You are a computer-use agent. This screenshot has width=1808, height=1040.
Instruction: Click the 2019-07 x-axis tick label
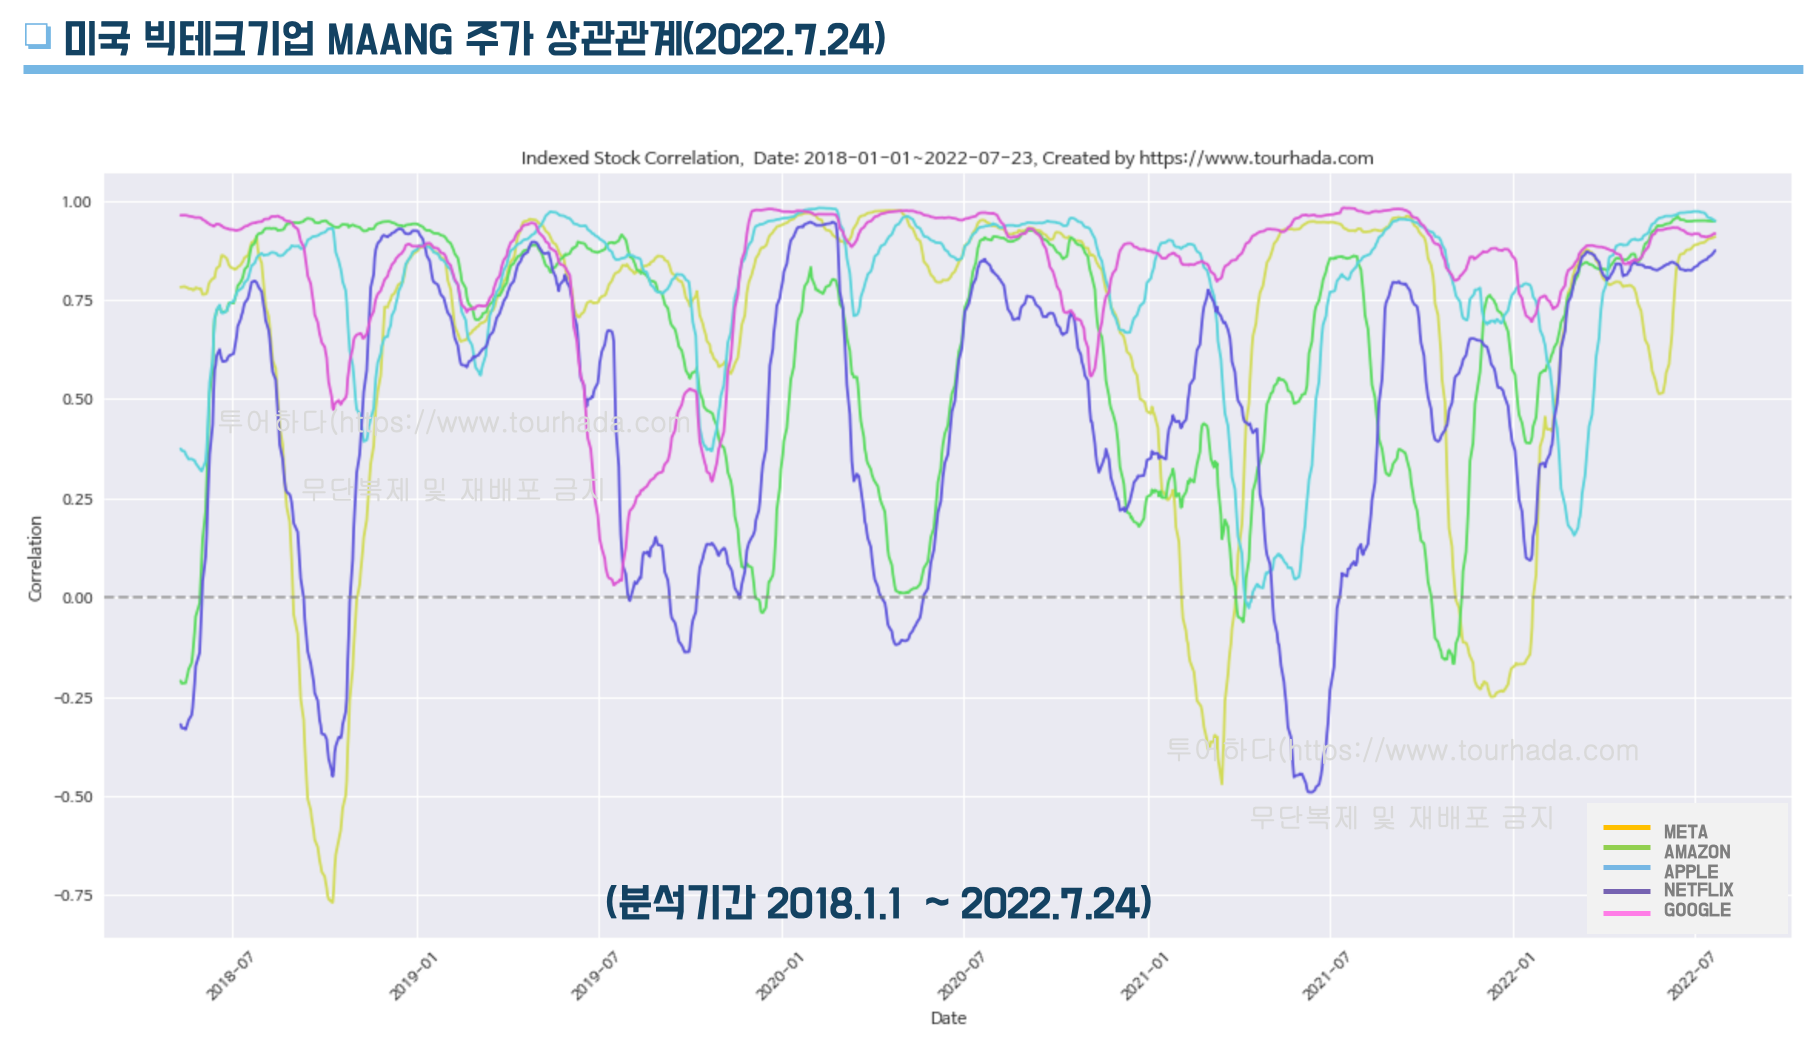click(x=595, y=976)
